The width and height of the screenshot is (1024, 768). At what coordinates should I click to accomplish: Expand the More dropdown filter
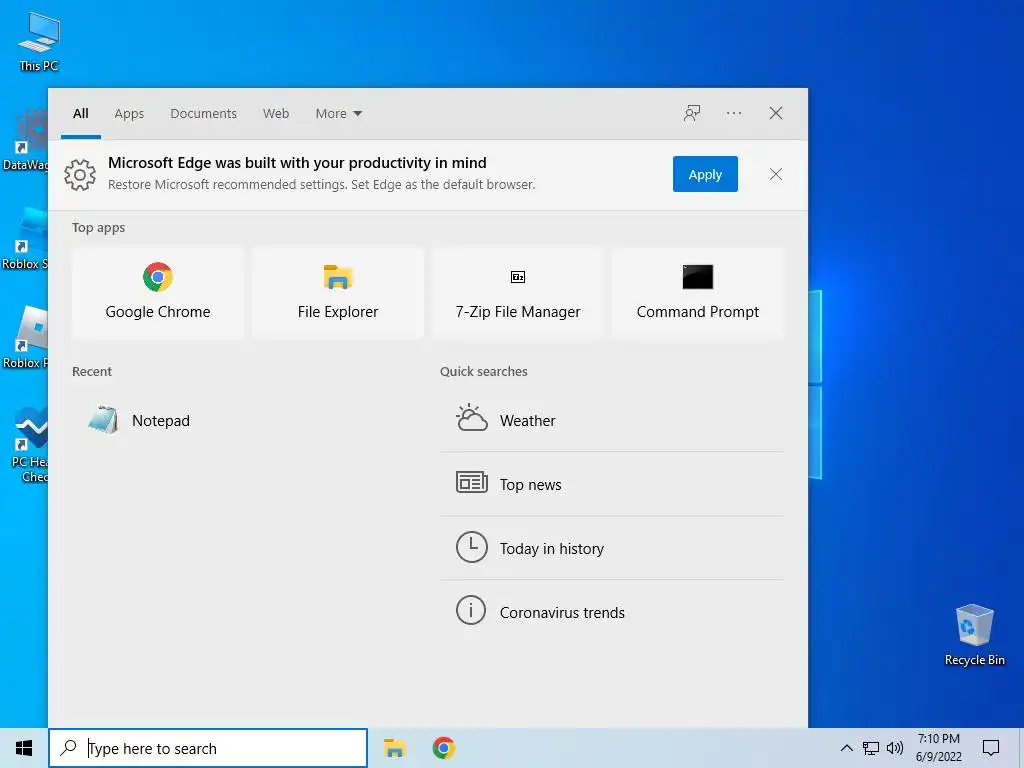(338, 114)
